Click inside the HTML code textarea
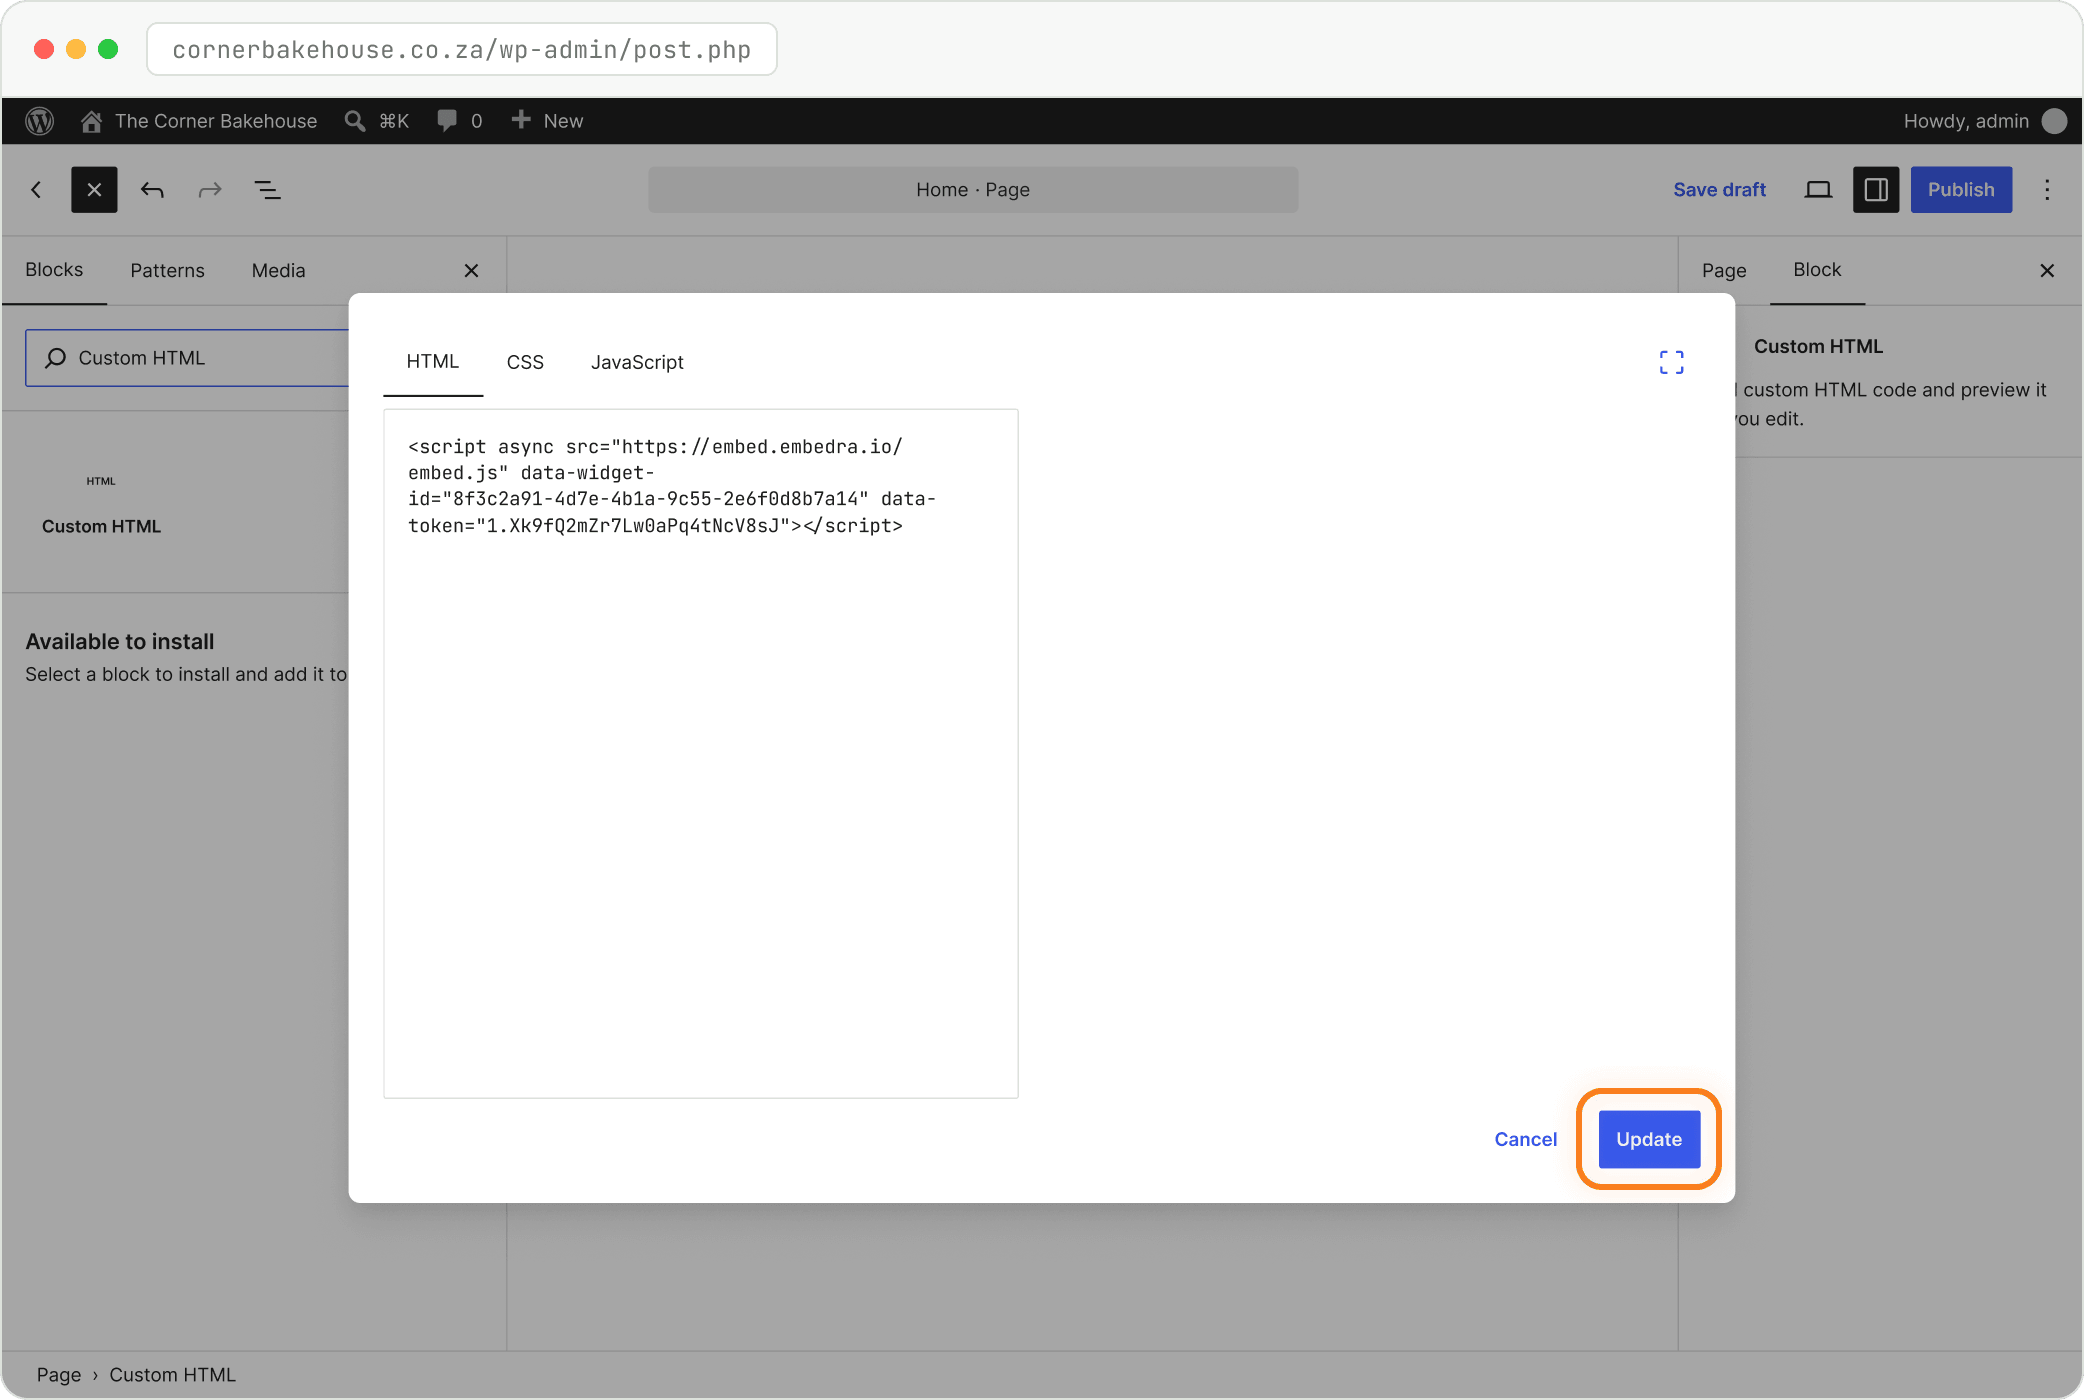 [x=701, y=754]
